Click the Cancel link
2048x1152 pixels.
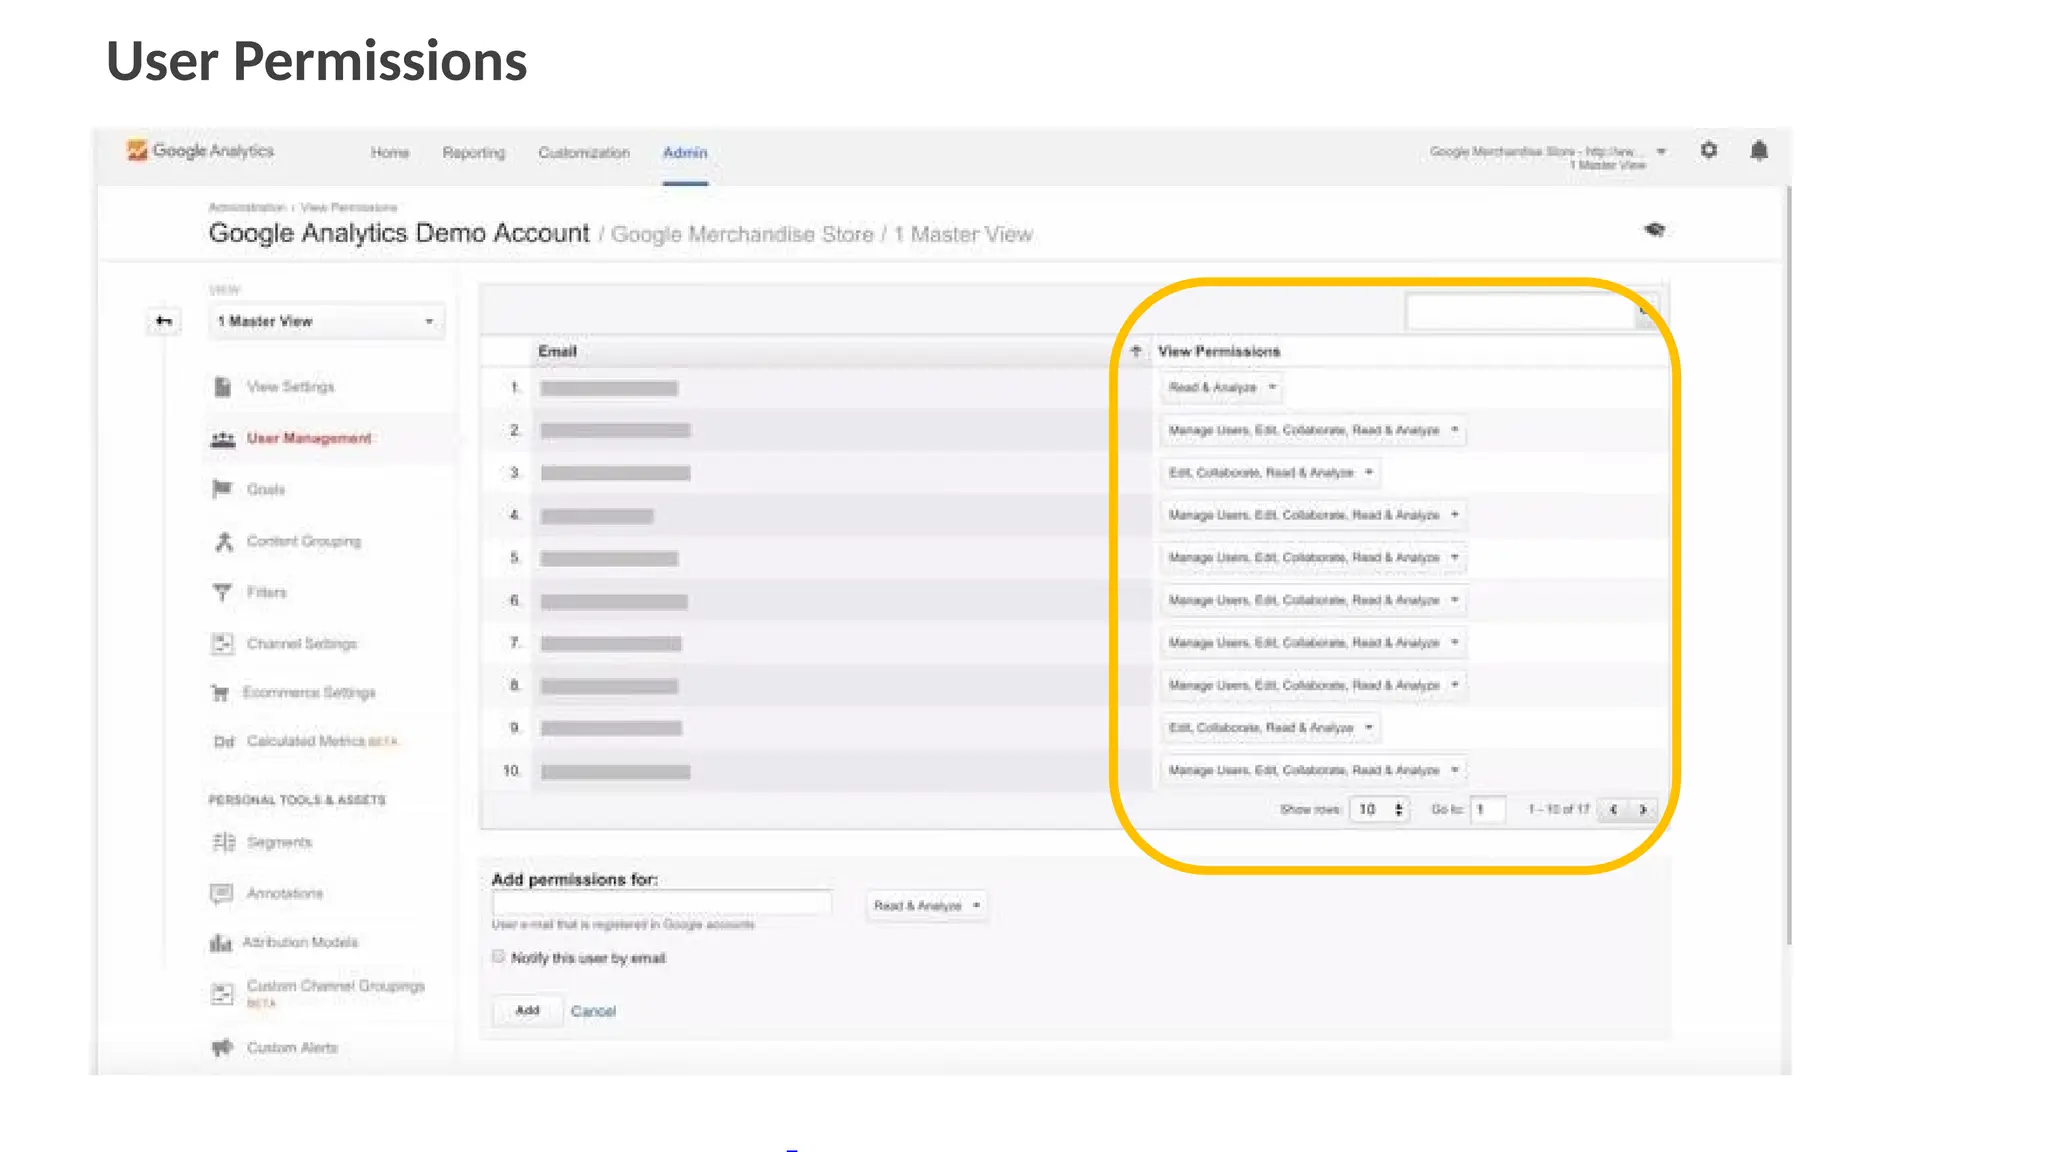(x=593, y=1011)
